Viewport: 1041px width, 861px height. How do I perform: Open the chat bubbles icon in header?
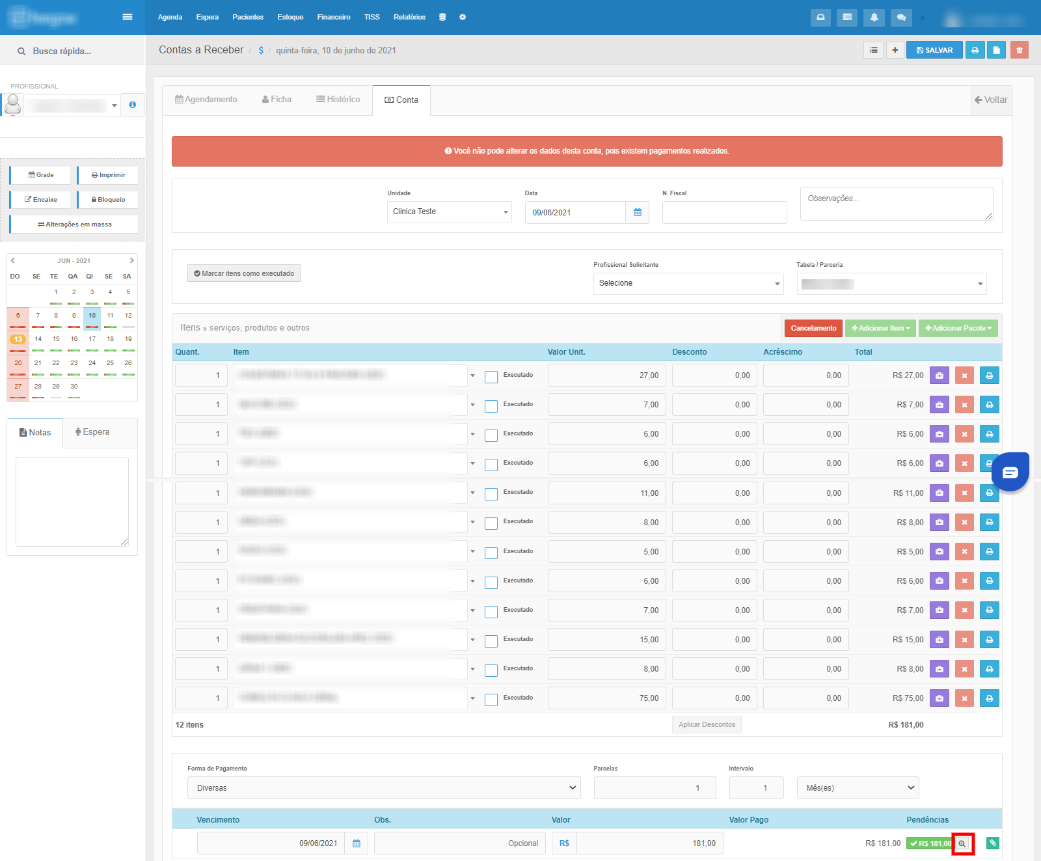pos(901,18)
